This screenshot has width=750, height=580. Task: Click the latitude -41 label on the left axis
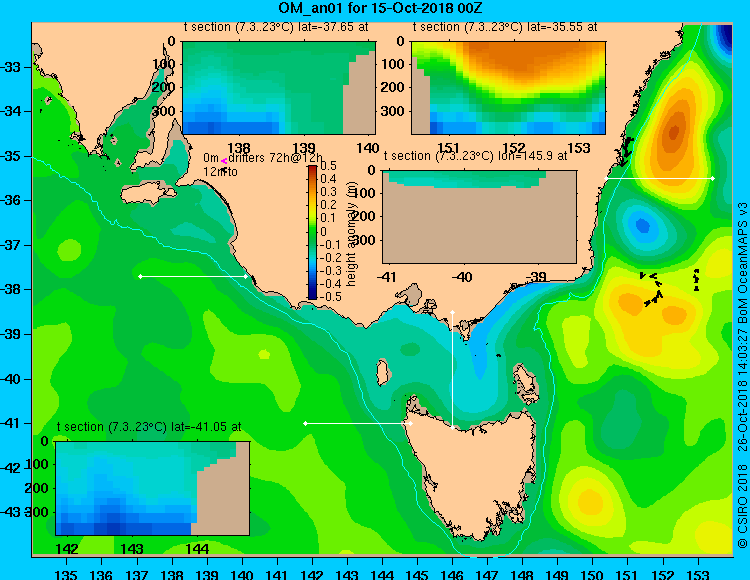click(11, 423)
